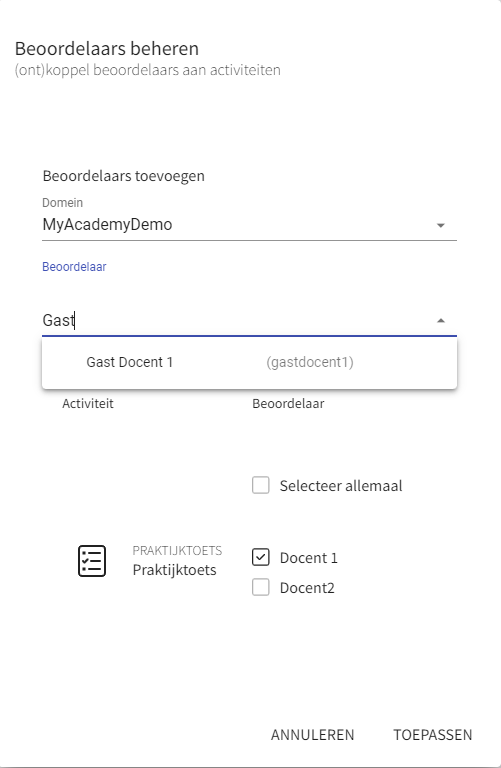The width and height of the screenshot is (501, 768).
Task: Click the blue Beoordelaar field label
Action: click(74, 267)
